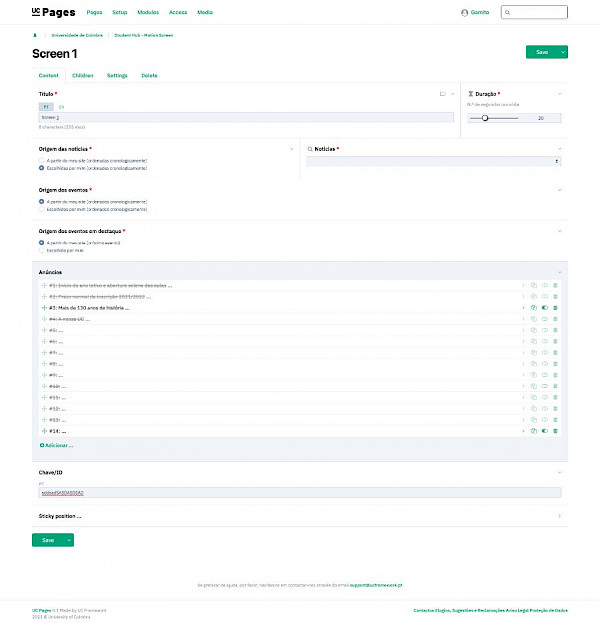Click copy icon for announcement #14

pyautogui.click(x=534, y=431)
